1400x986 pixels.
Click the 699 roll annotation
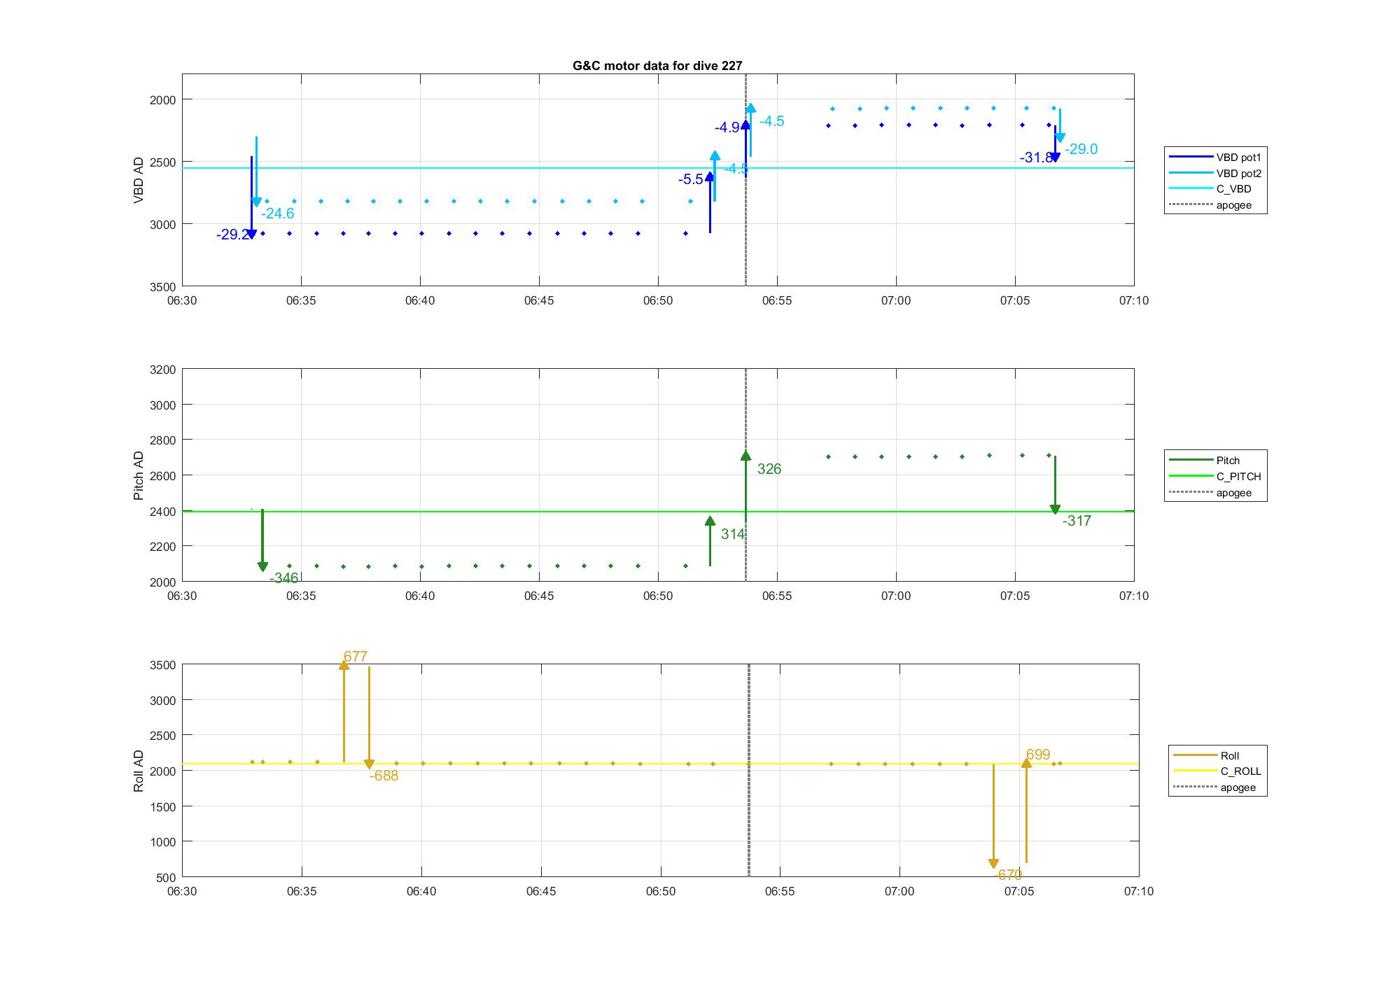(1038, 755)
